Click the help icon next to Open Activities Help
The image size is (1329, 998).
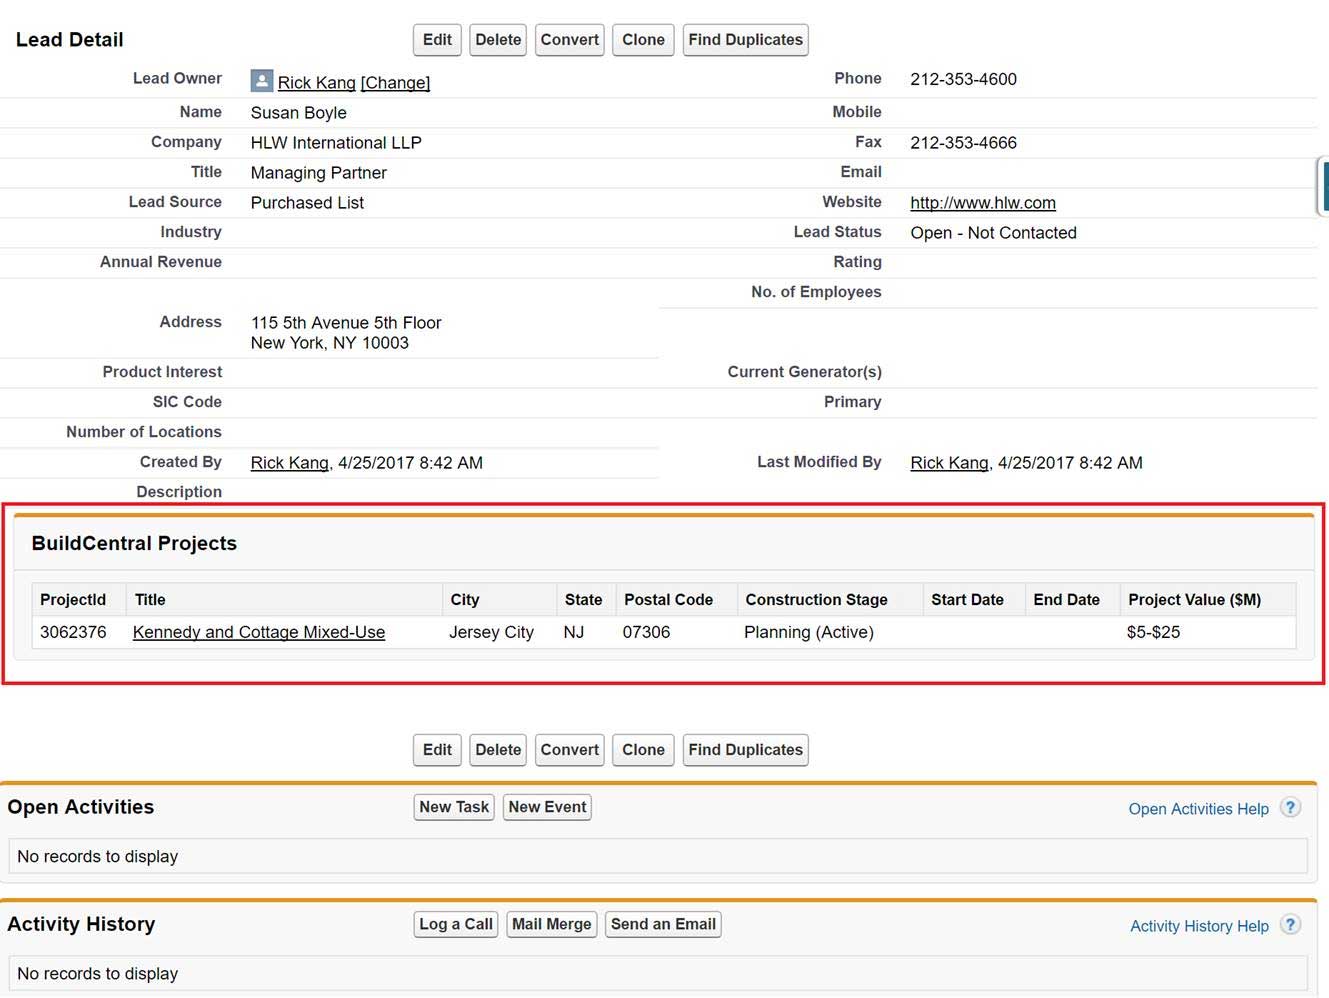(x=1290, y=808)
